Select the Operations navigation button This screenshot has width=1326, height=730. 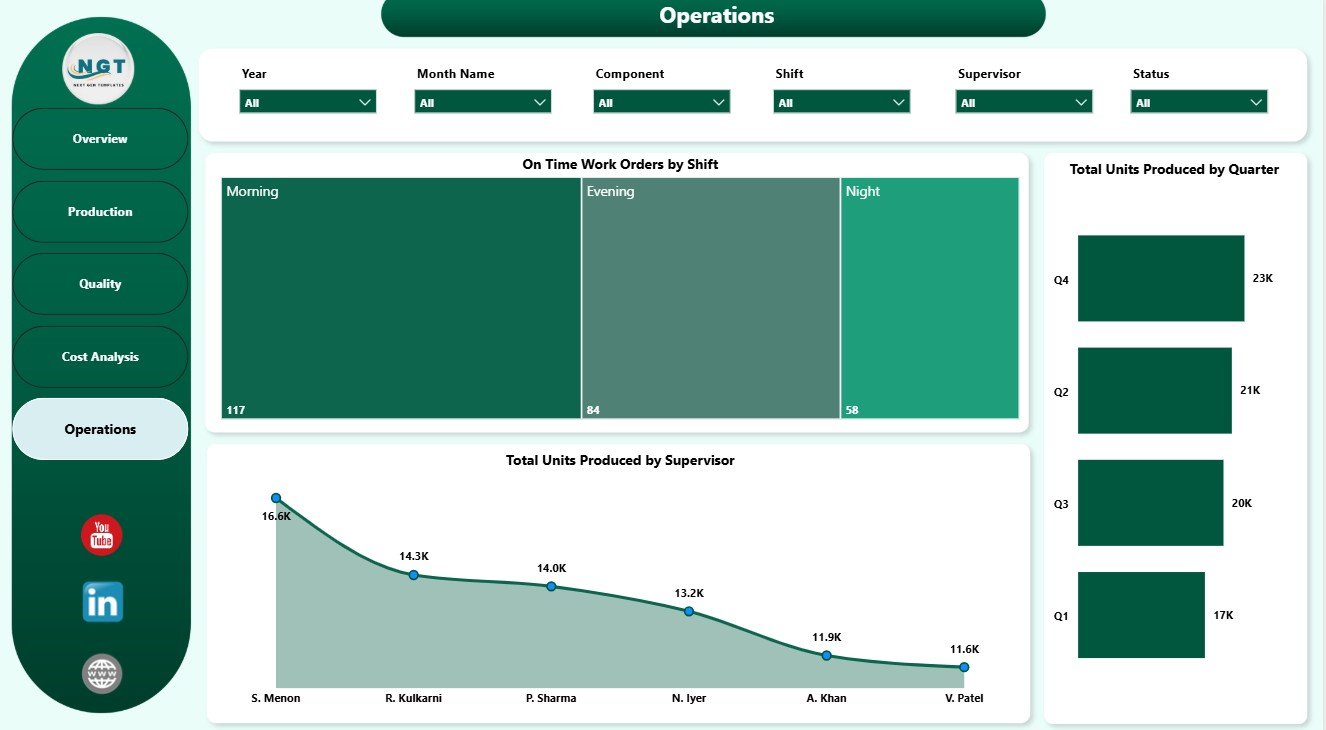(x=100, y=429)
